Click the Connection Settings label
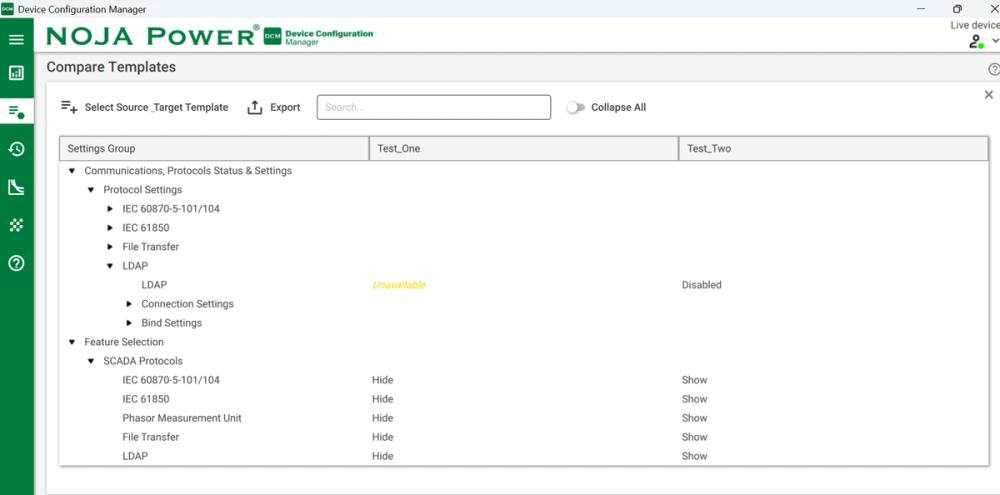This screenshot has width=1000, height=495. [188, 304]
